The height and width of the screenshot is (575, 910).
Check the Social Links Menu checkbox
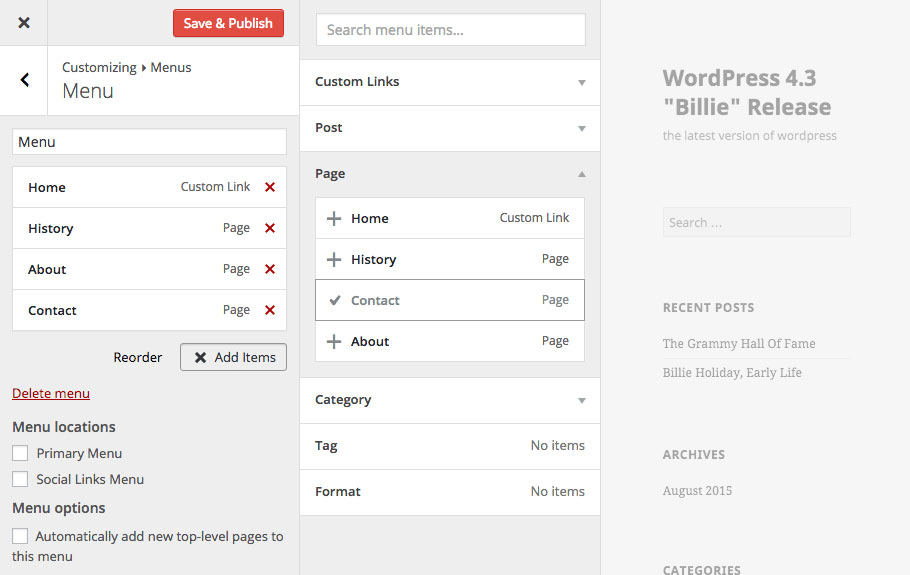(x=20, y=479)
